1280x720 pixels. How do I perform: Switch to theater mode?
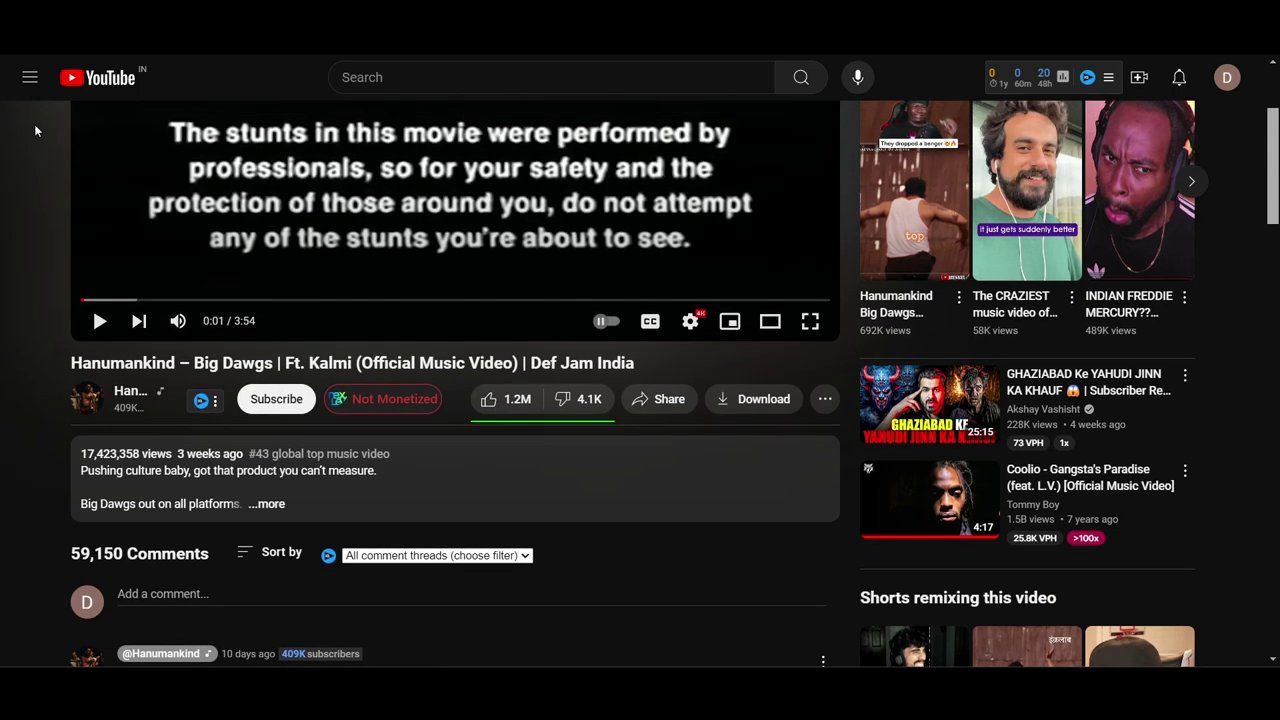coord(770,321)
